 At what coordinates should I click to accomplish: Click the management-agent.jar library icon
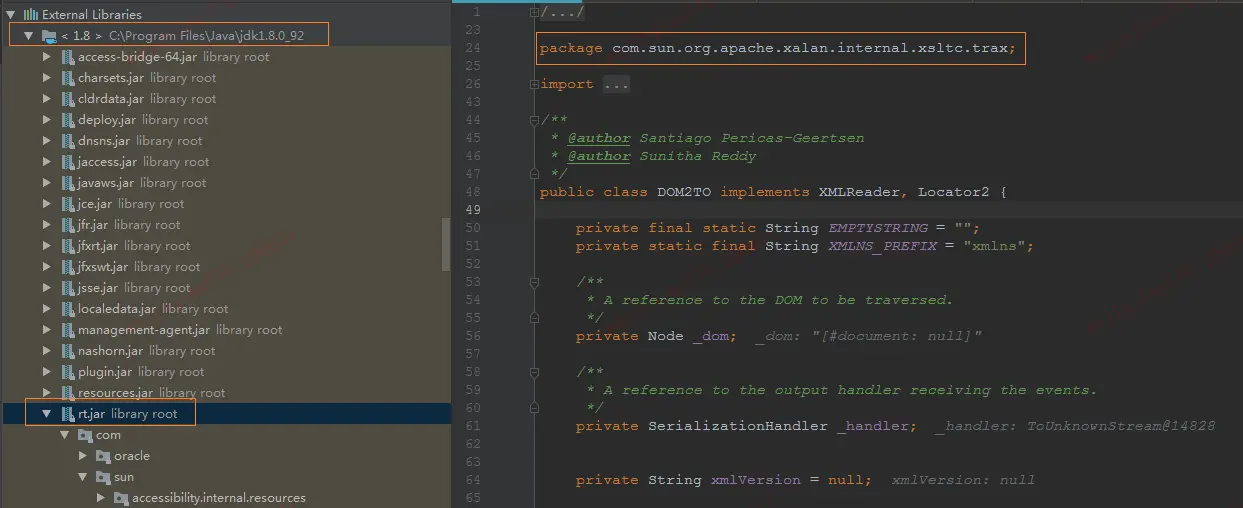[x=68, y=330]
